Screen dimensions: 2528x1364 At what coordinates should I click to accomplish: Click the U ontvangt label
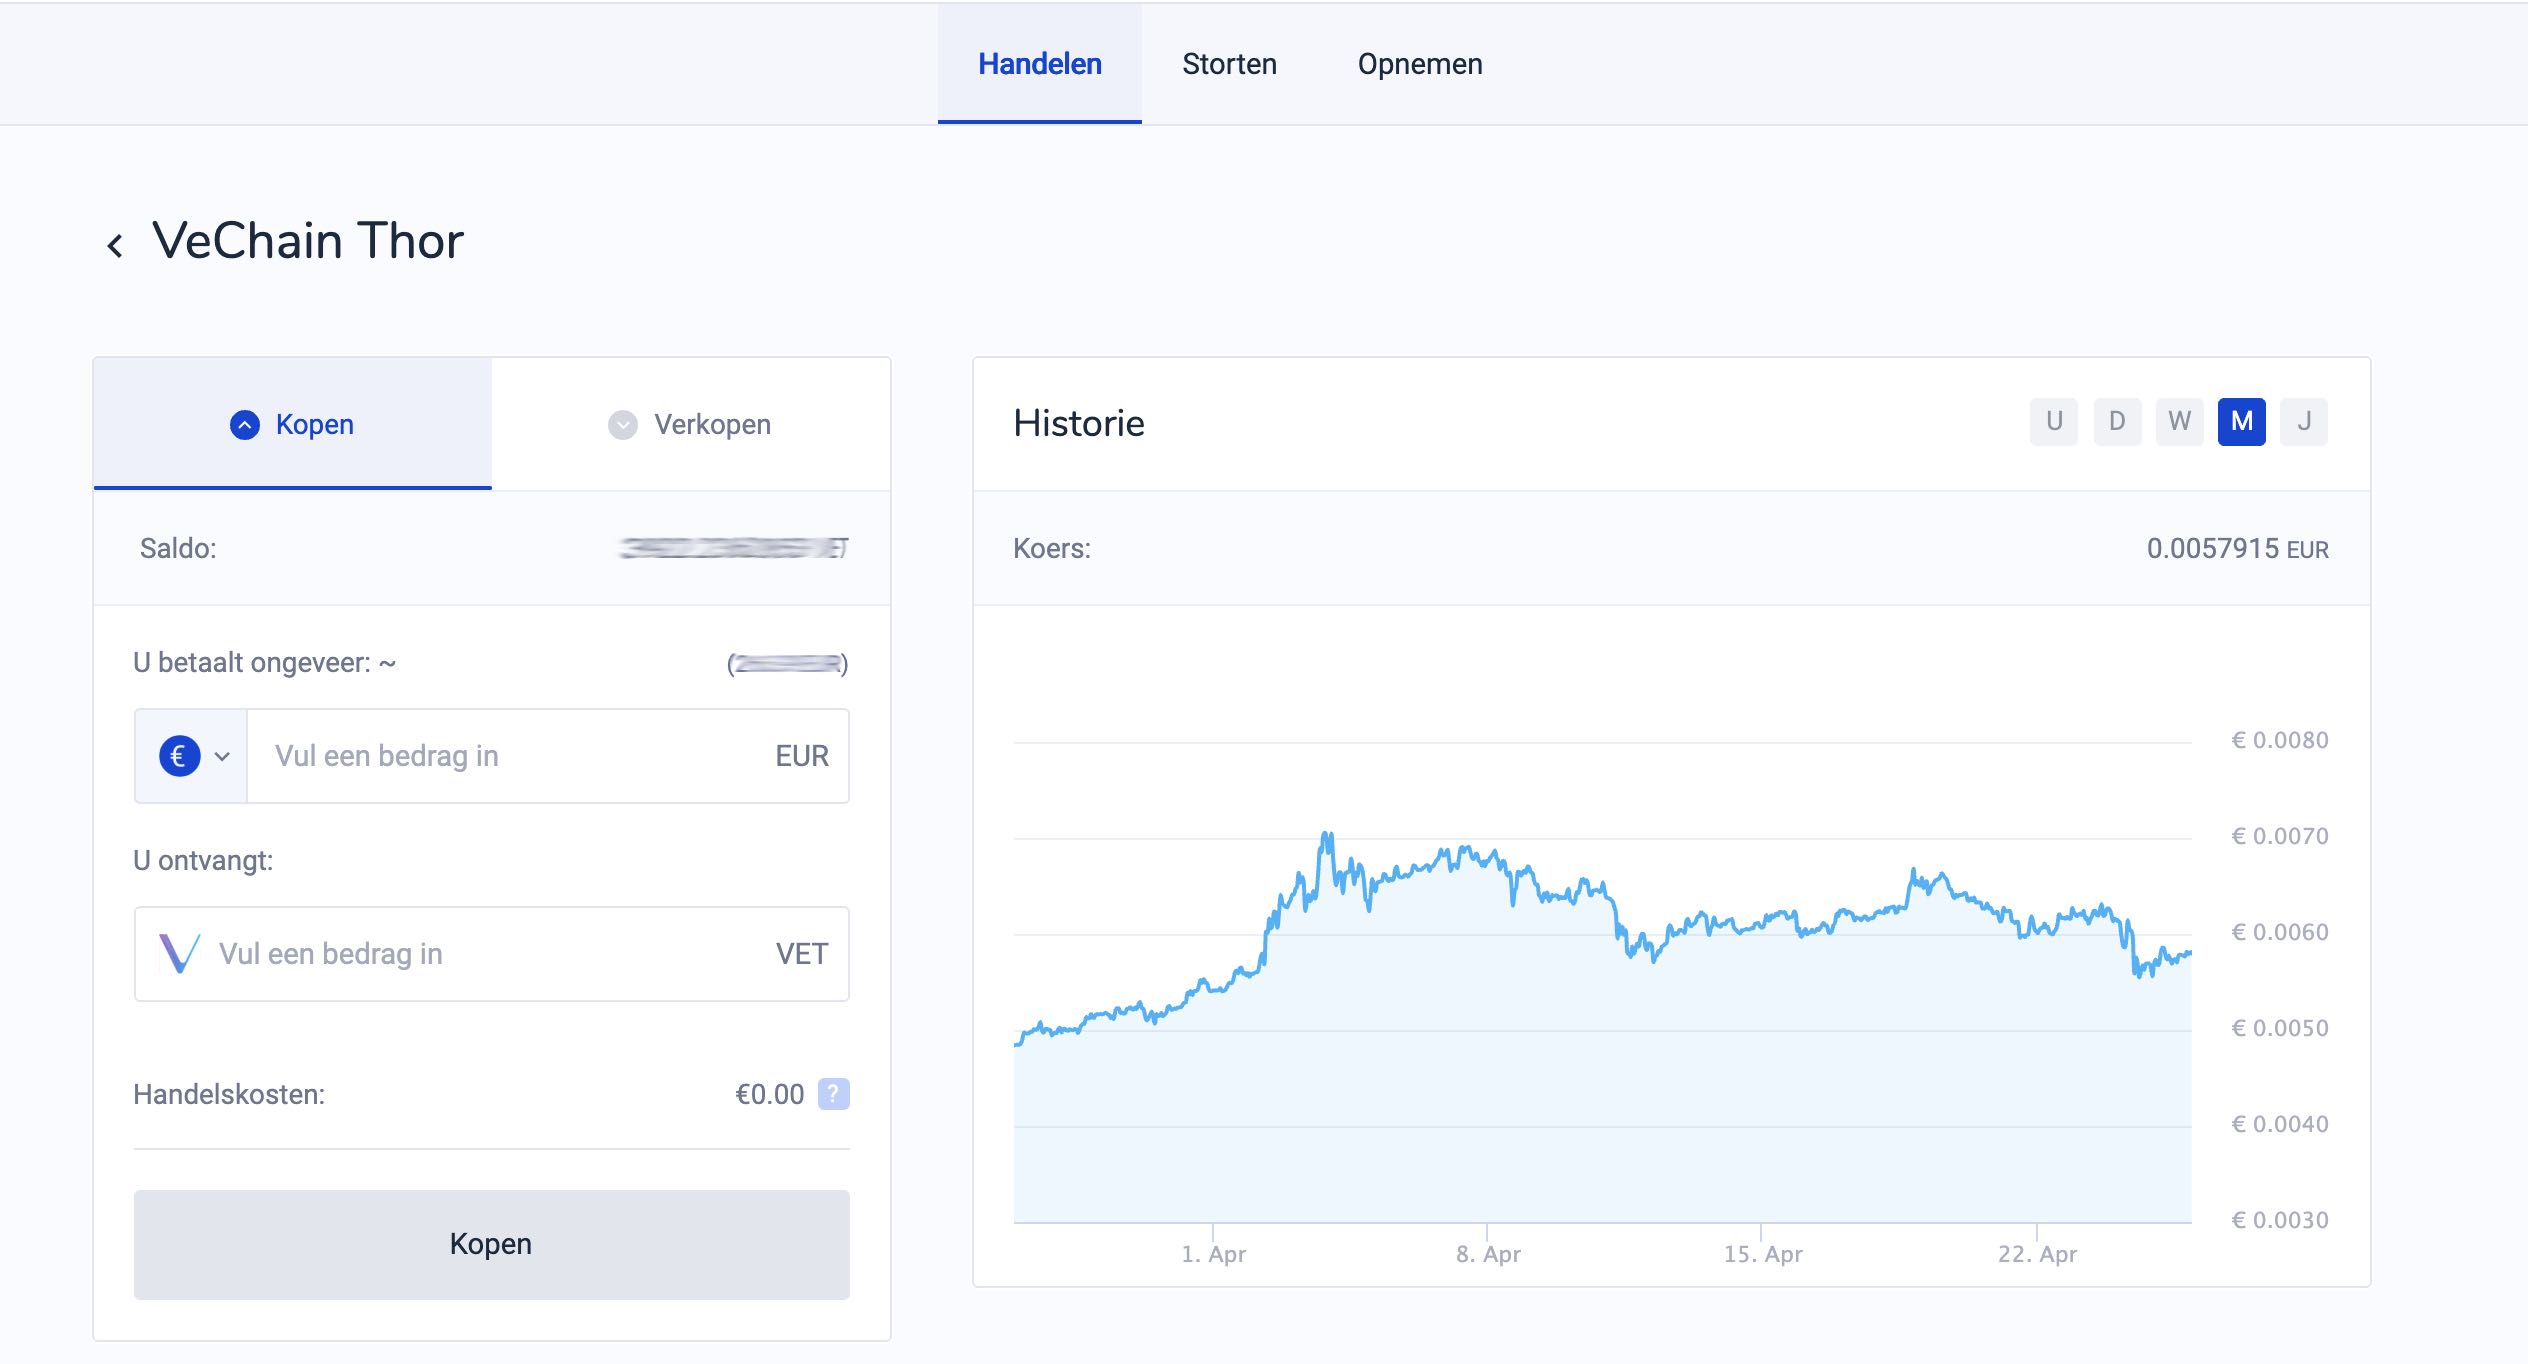point(203,861)
